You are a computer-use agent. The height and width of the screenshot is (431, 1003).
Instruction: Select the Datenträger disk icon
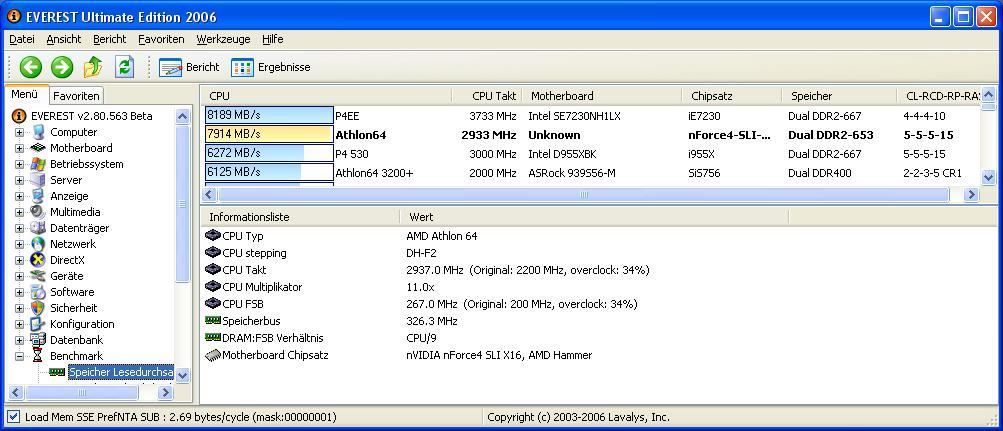click(x=38, y=228)
